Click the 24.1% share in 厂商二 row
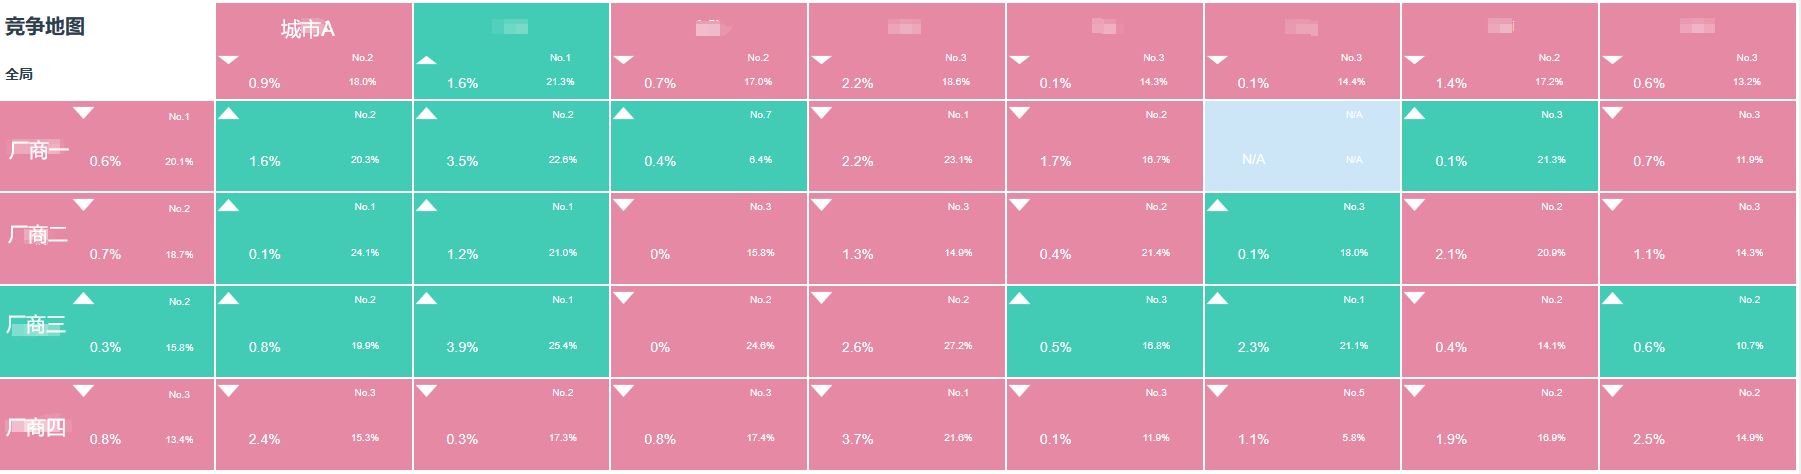Screen dimensions: 1801x474 (365, 253)
